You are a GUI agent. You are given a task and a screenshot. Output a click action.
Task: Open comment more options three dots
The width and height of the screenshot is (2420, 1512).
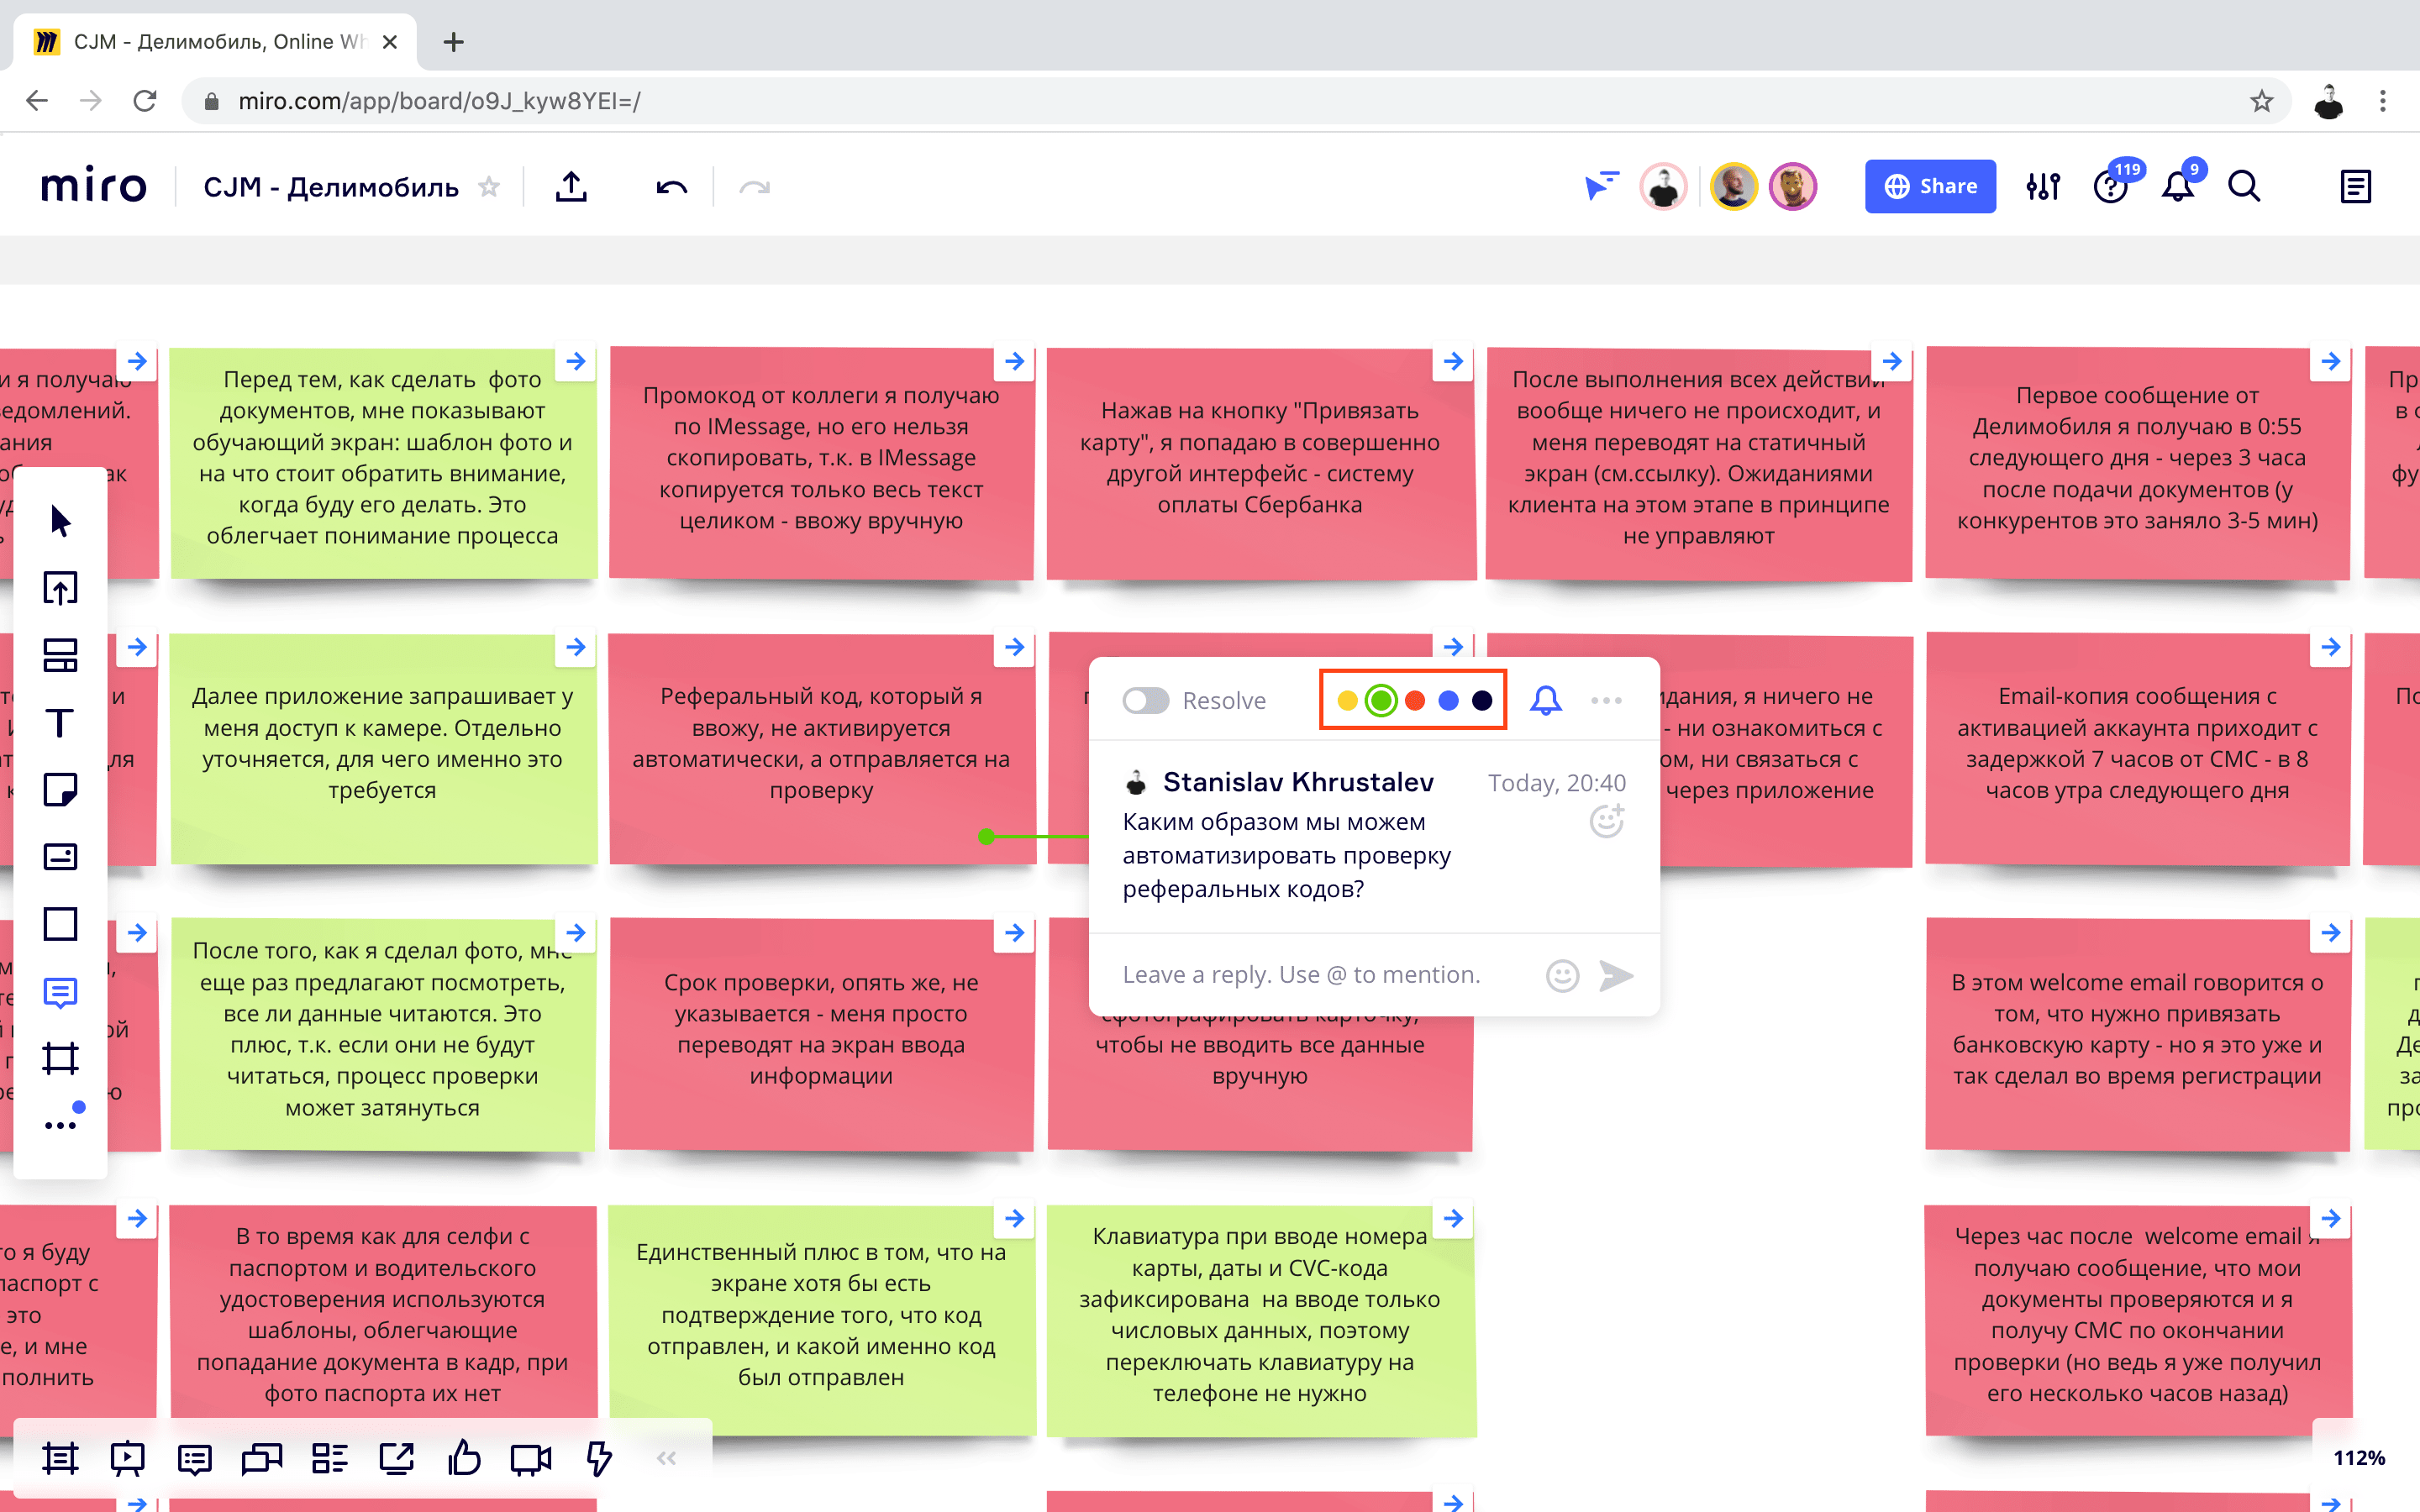pyautogui.click(x=1606, y=701)
